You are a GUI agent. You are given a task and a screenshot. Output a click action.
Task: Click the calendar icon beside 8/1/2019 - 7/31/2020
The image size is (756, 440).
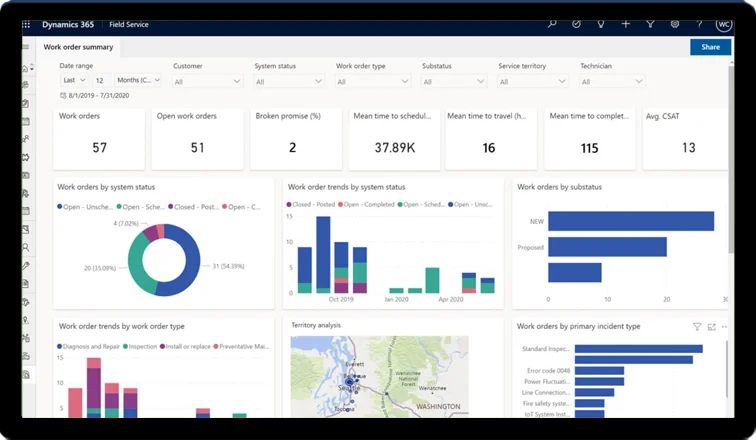pyautogui.click(x=63, y=95)
